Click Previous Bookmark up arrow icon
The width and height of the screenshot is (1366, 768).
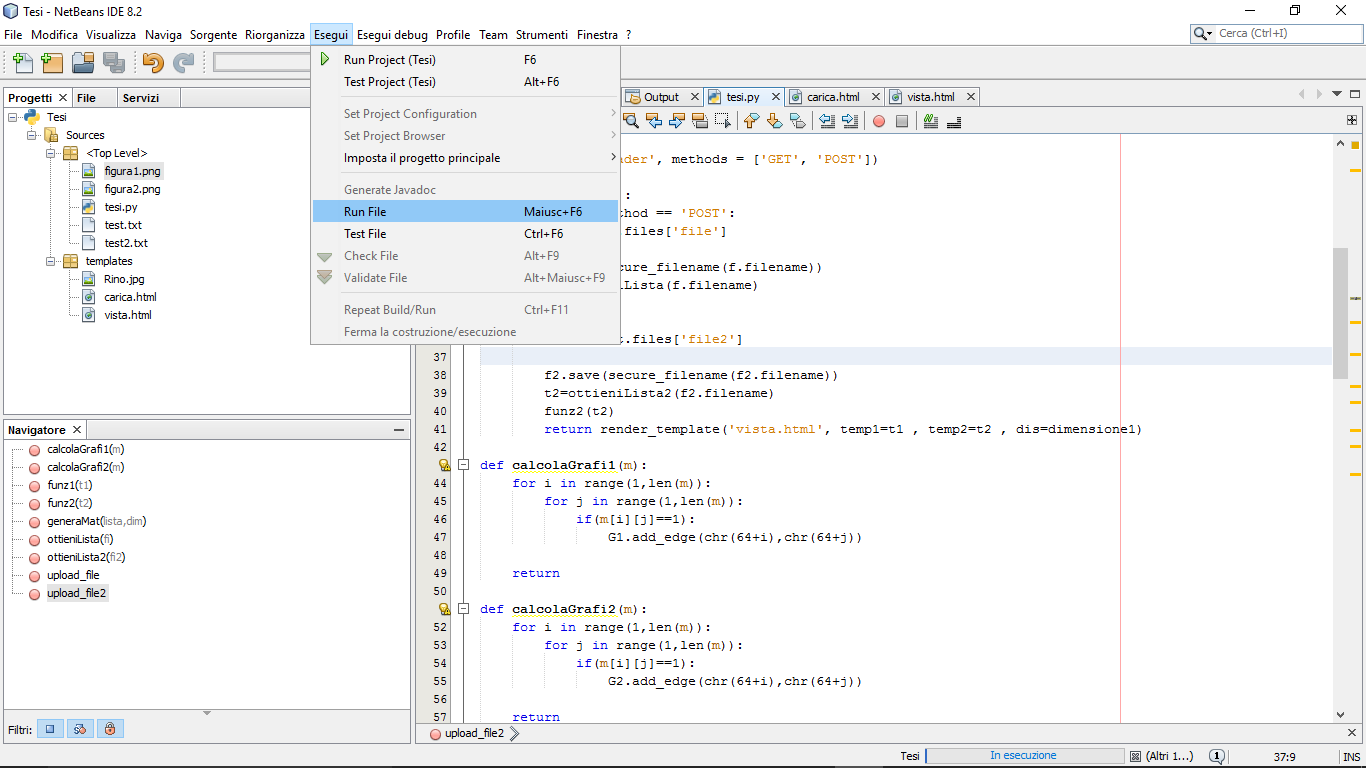coord(751,121)
